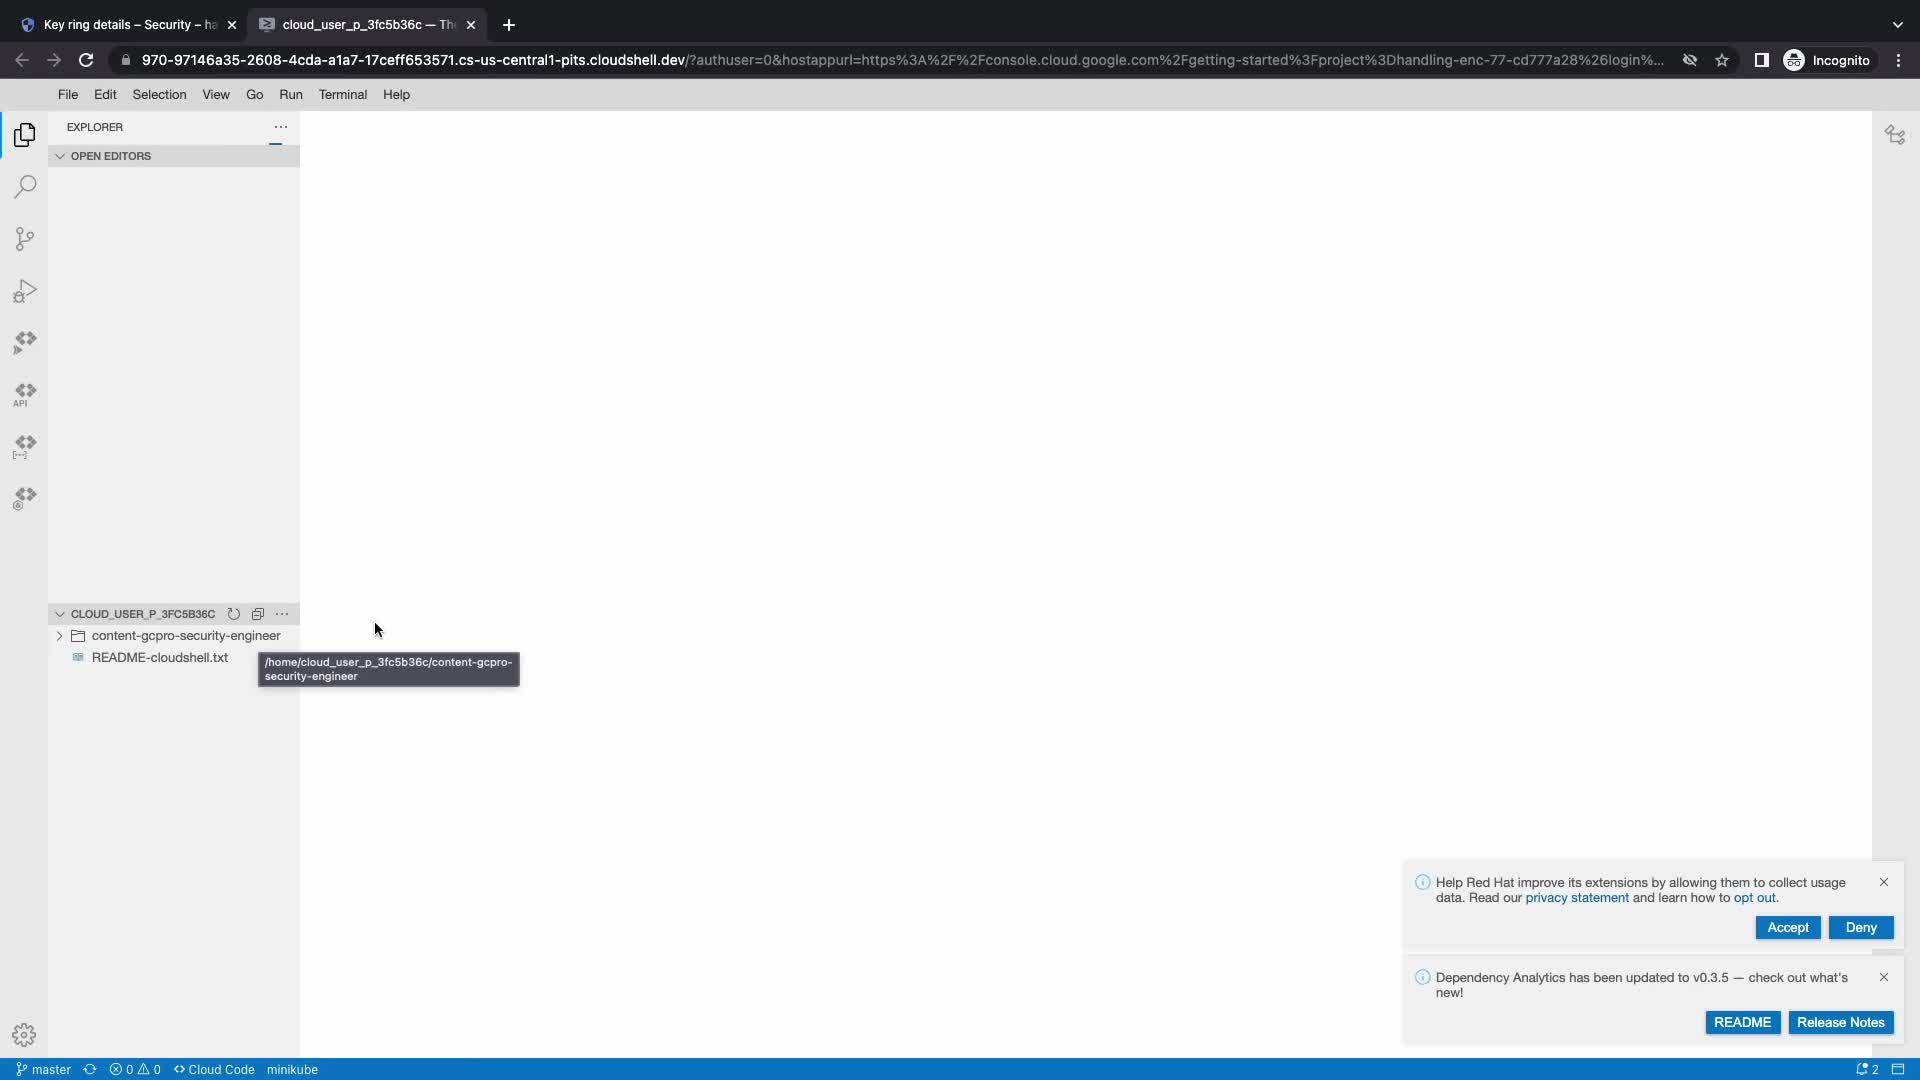This screenshot has width=1920, height=1080.
Task: Dismiss the Dependency Analytics notification
Action: coord(1884,977)
